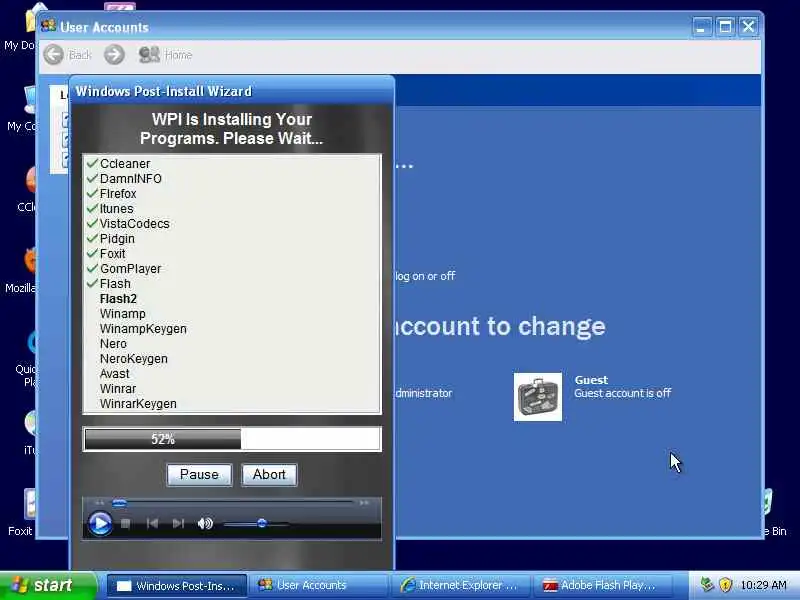
Task: Click the safely remove hardware tray icon
Action: tap(707, 584)
